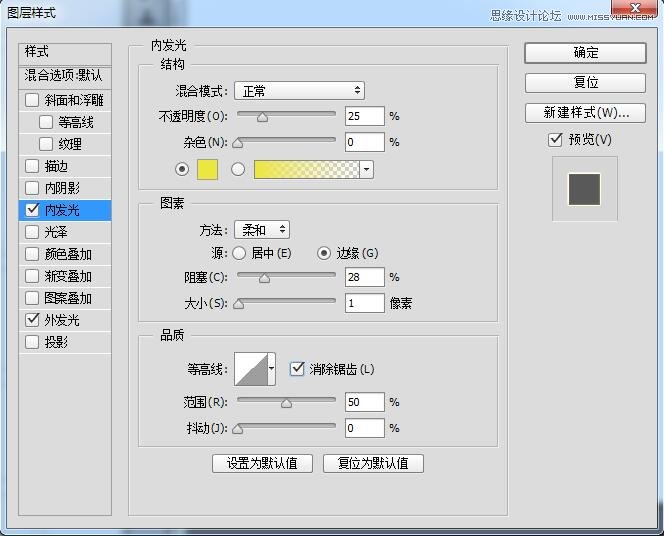
Task: Click the 新建样式(W)... button
Action: coord(585,113)
